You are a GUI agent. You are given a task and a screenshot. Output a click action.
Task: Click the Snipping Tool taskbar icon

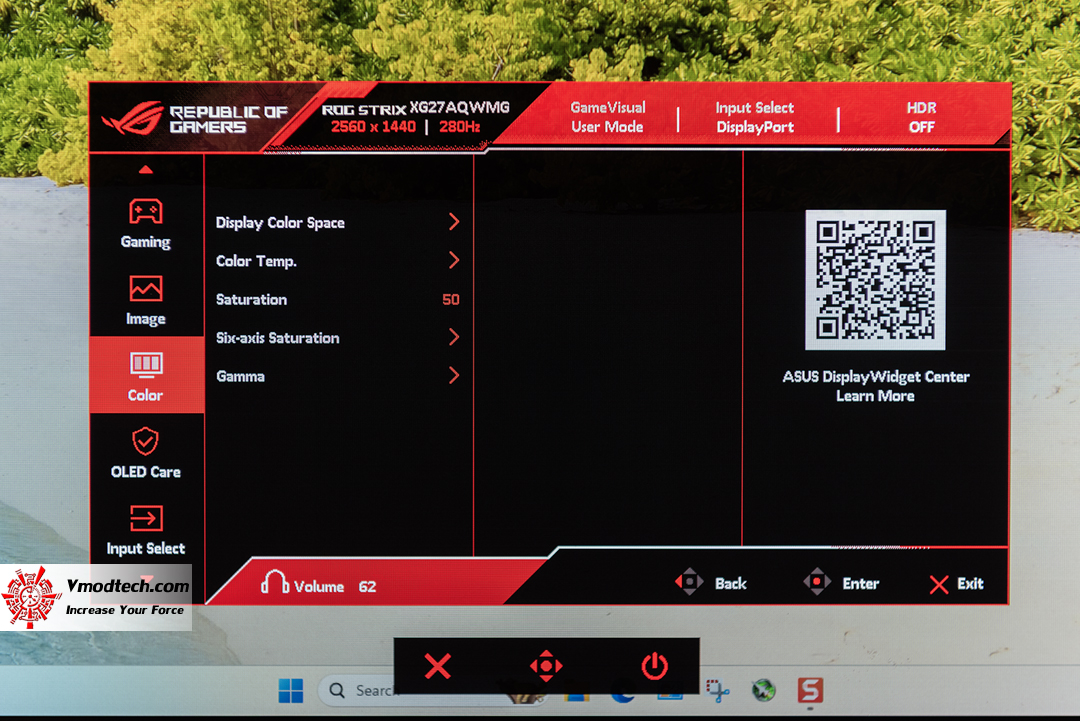click(718, 690)
